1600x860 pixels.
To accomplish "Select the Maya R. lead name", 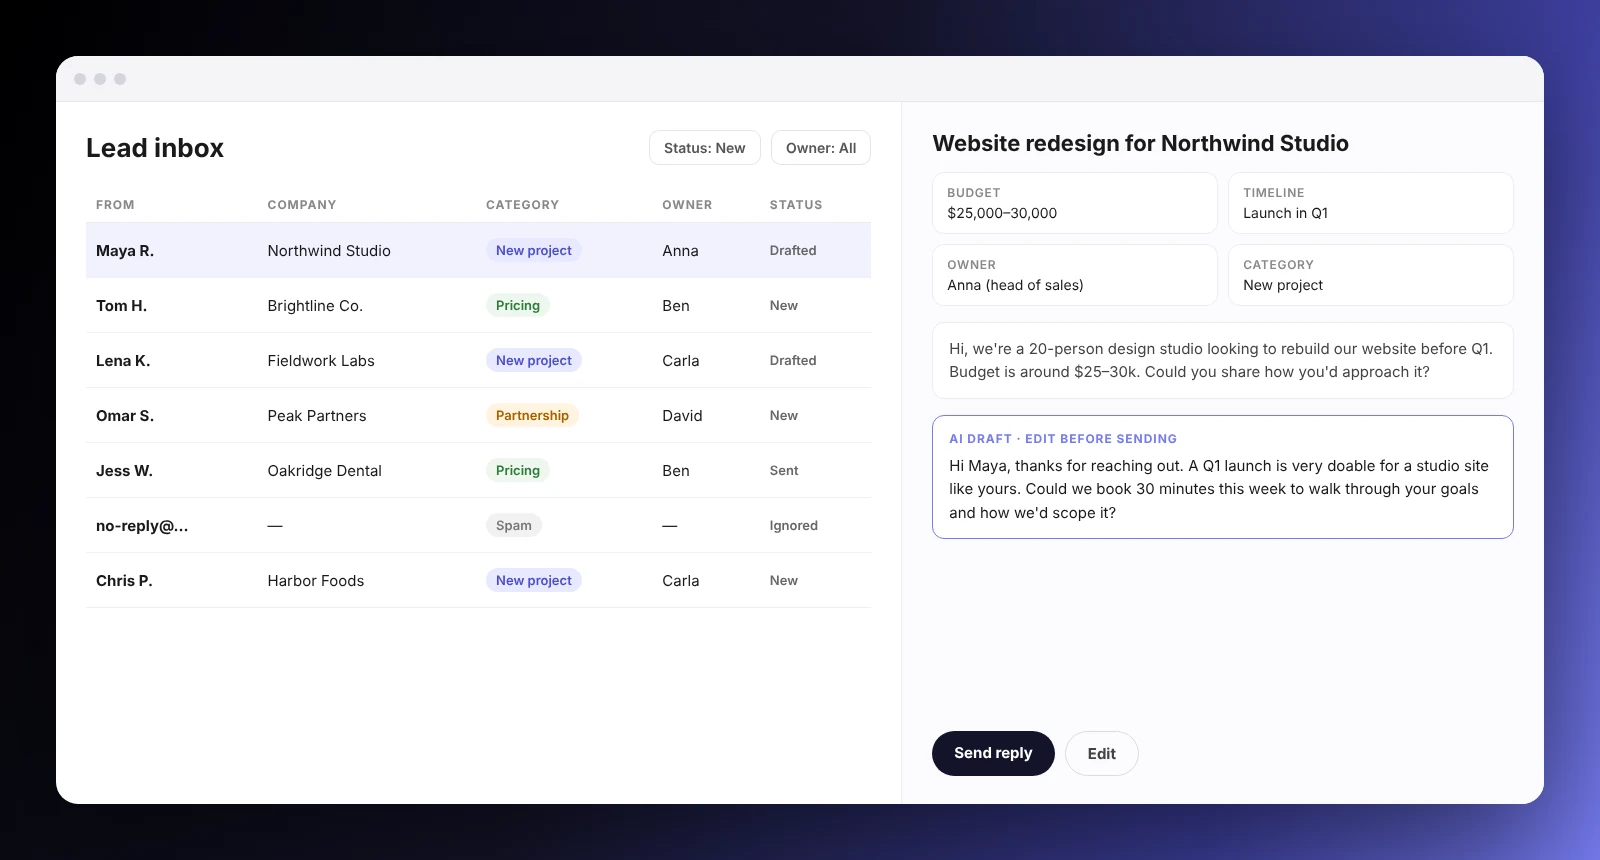I will 125,251.
